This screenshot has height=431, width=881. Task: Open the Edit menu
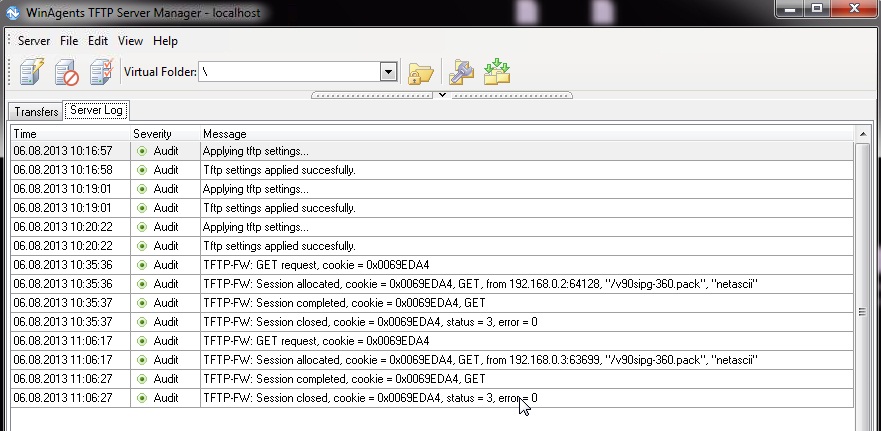[x=98, y=41]
